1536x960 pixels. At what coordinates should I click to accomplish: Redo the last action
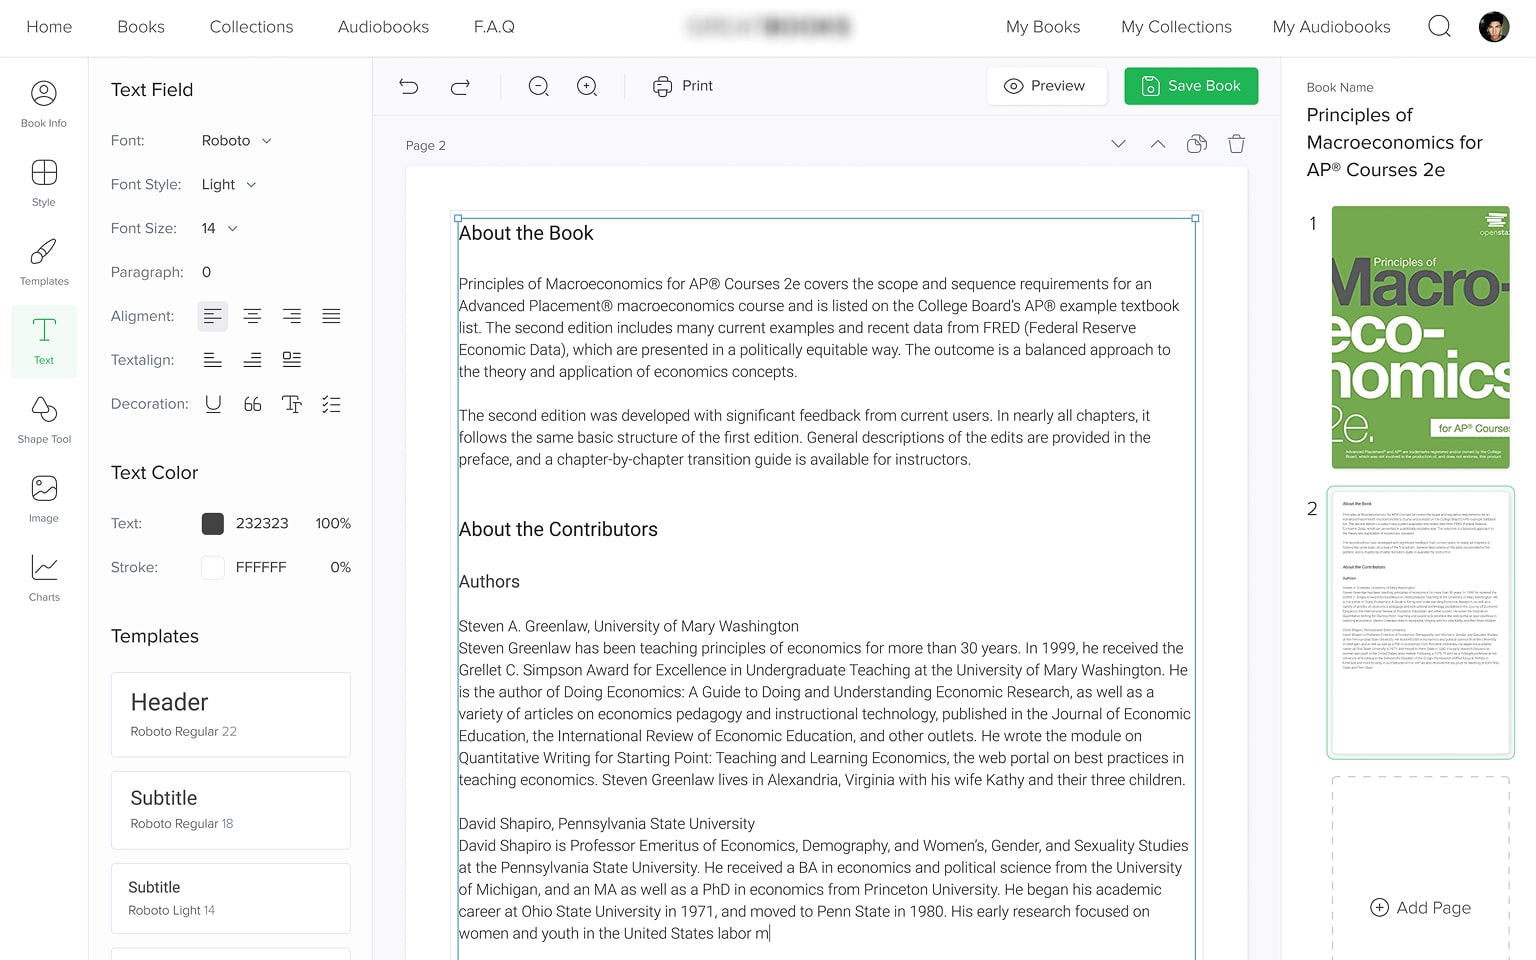[460, 86]
